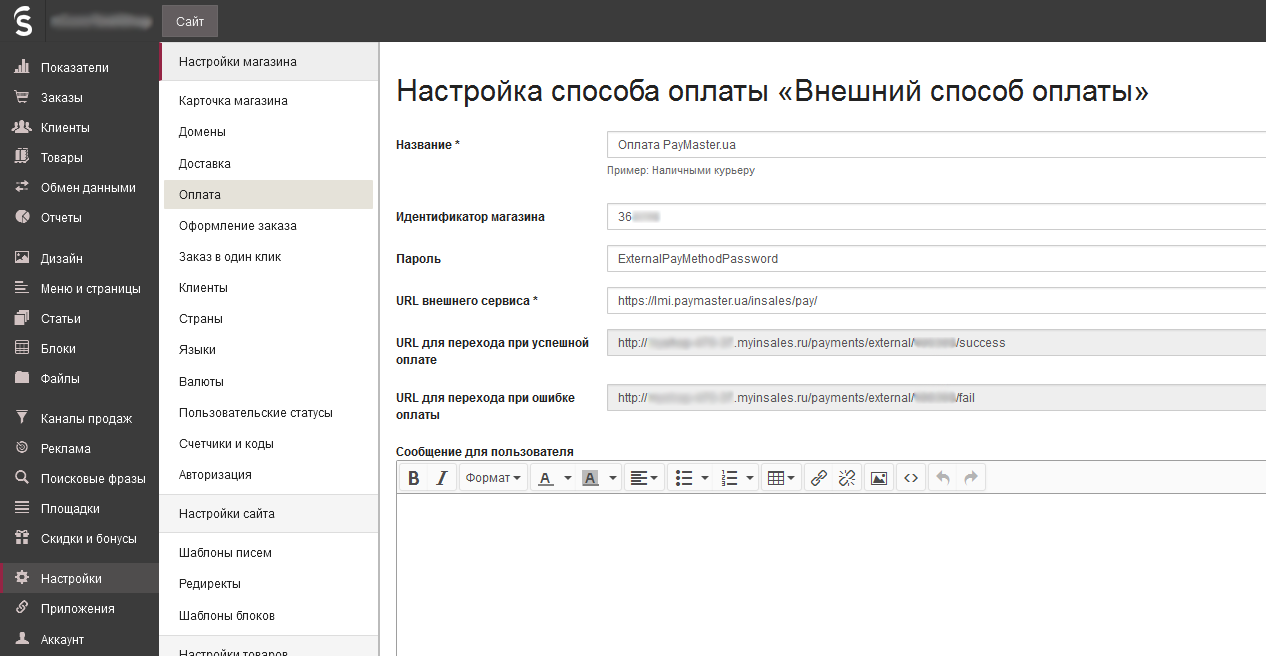The image size is (1266, 656).
Task: Click the Меню и страницы icon
Action: click(21, 288)
